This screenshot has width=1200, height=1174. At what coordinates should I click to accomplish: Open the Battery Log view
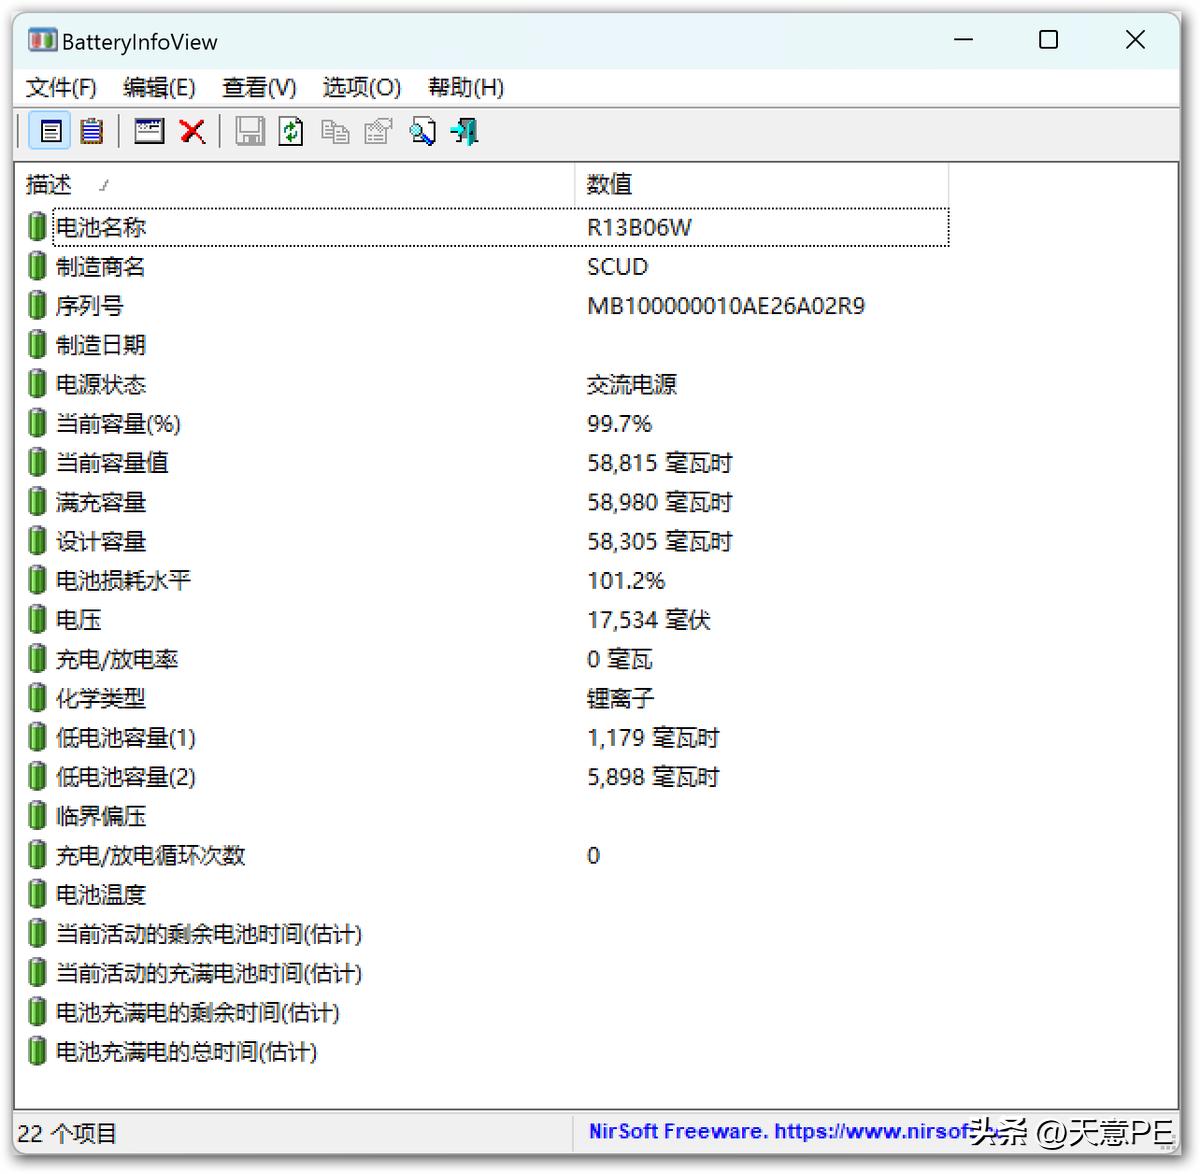[91, 131]
